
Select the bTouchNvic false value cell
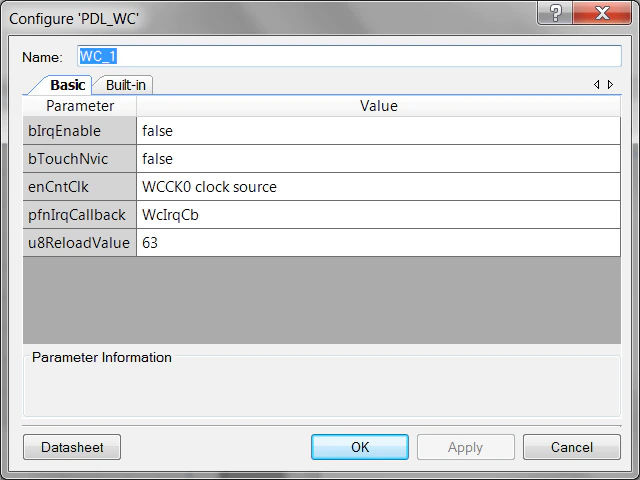[x=378, y=159]
